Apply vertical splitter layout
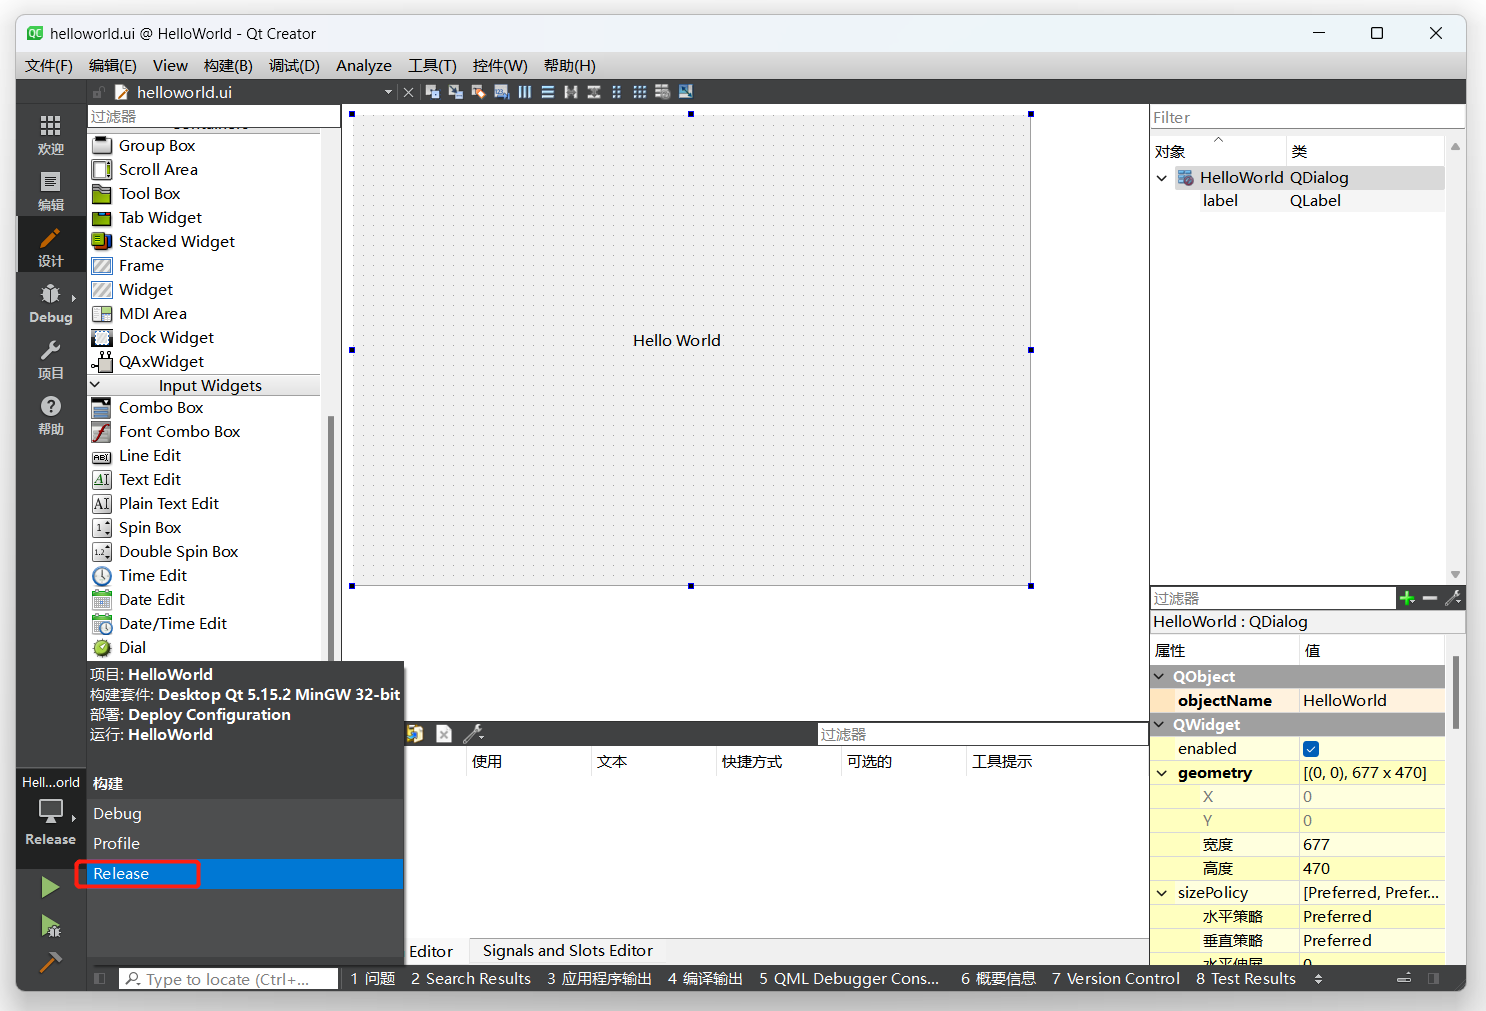 pos(593,92)
